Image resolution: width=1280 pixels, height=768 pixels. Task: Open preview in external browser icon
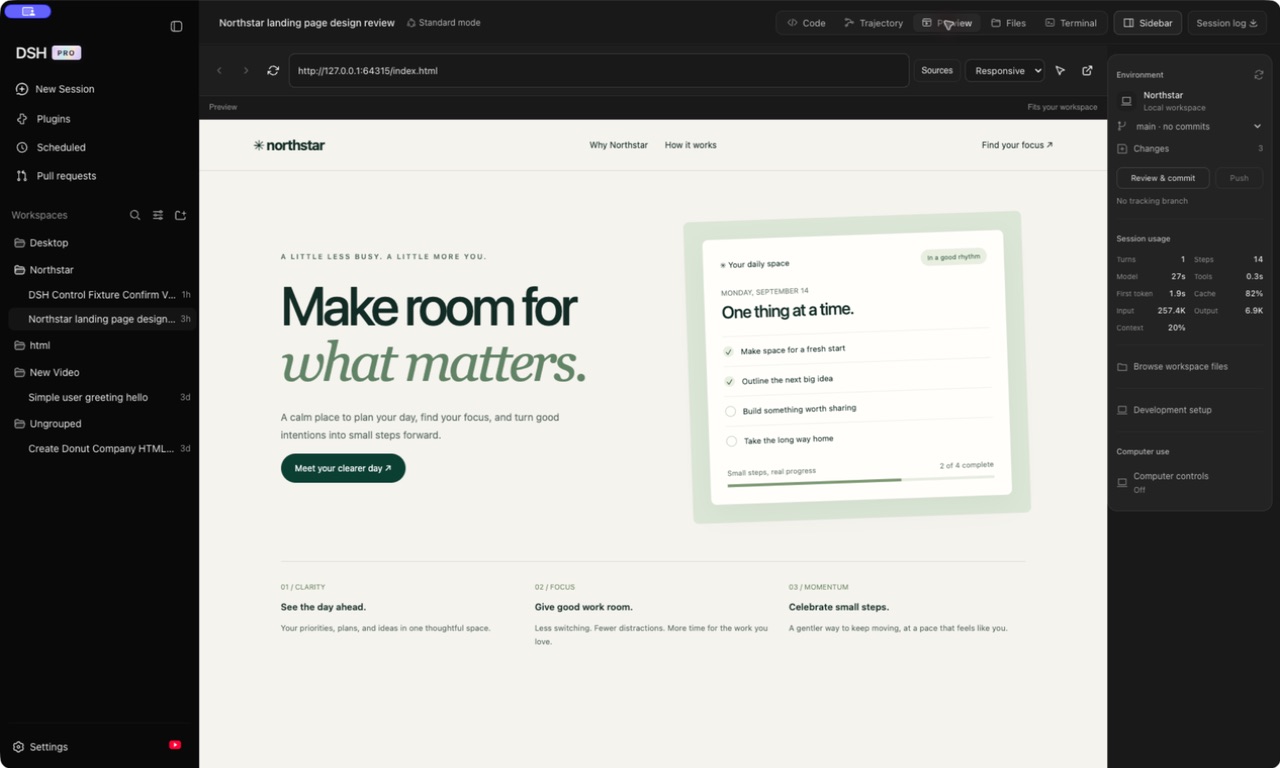pos(1087,71)
